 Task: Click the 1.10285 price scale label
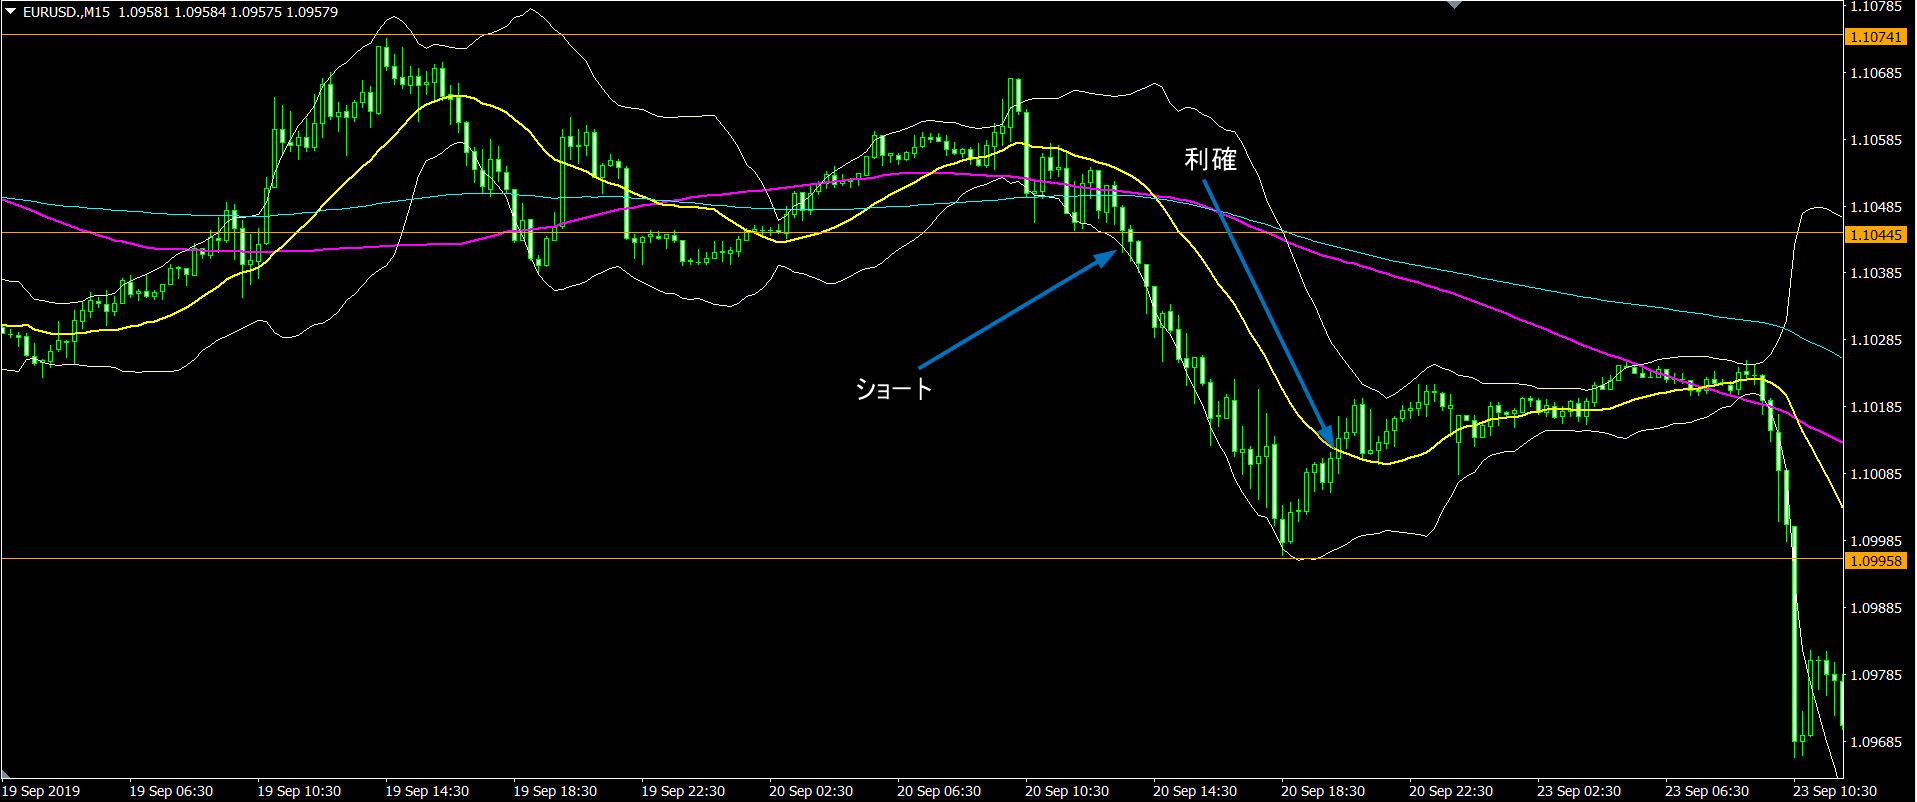(1876, 340)
